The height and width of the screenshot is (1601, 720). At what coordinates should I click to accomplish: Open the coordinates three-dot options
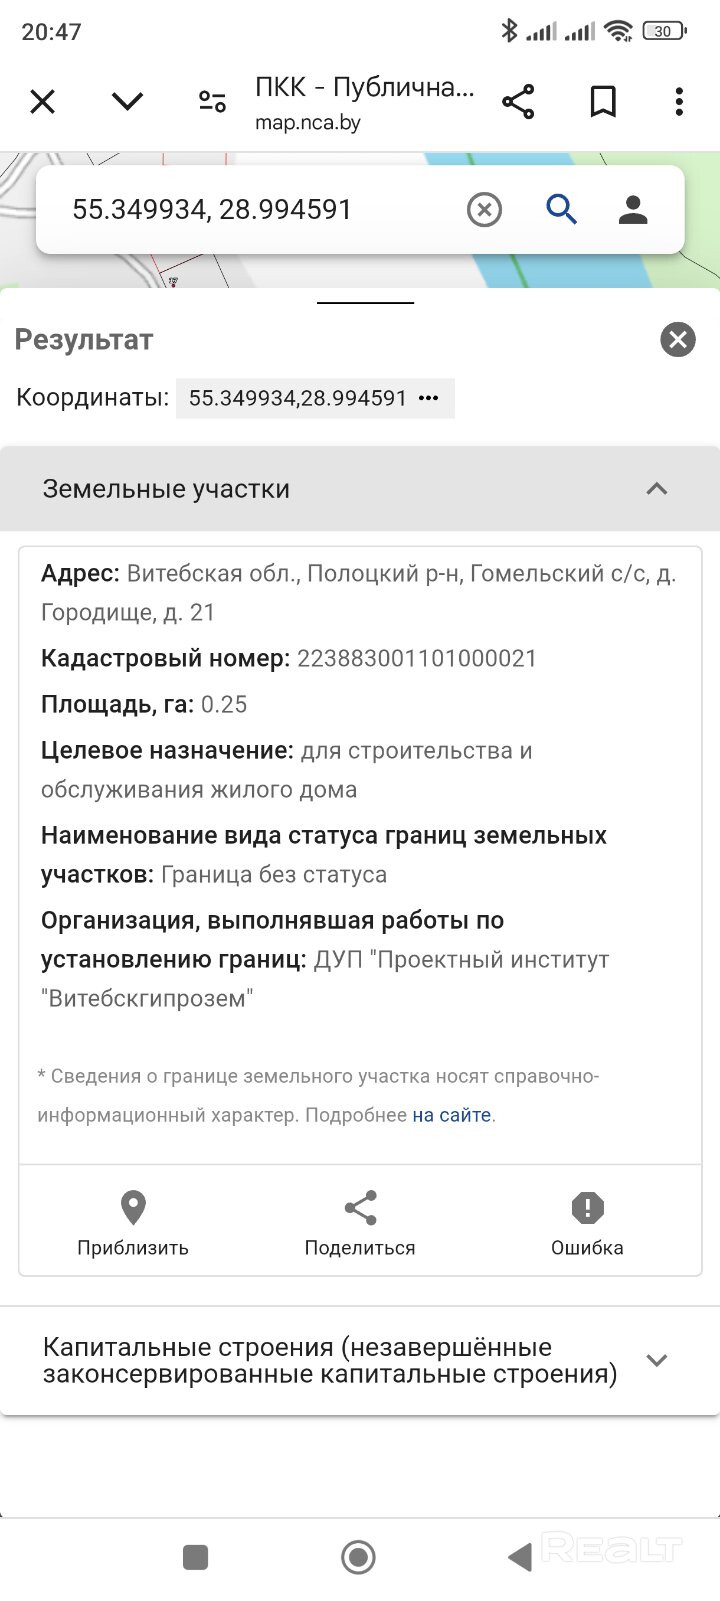click(x=429, y=398)
